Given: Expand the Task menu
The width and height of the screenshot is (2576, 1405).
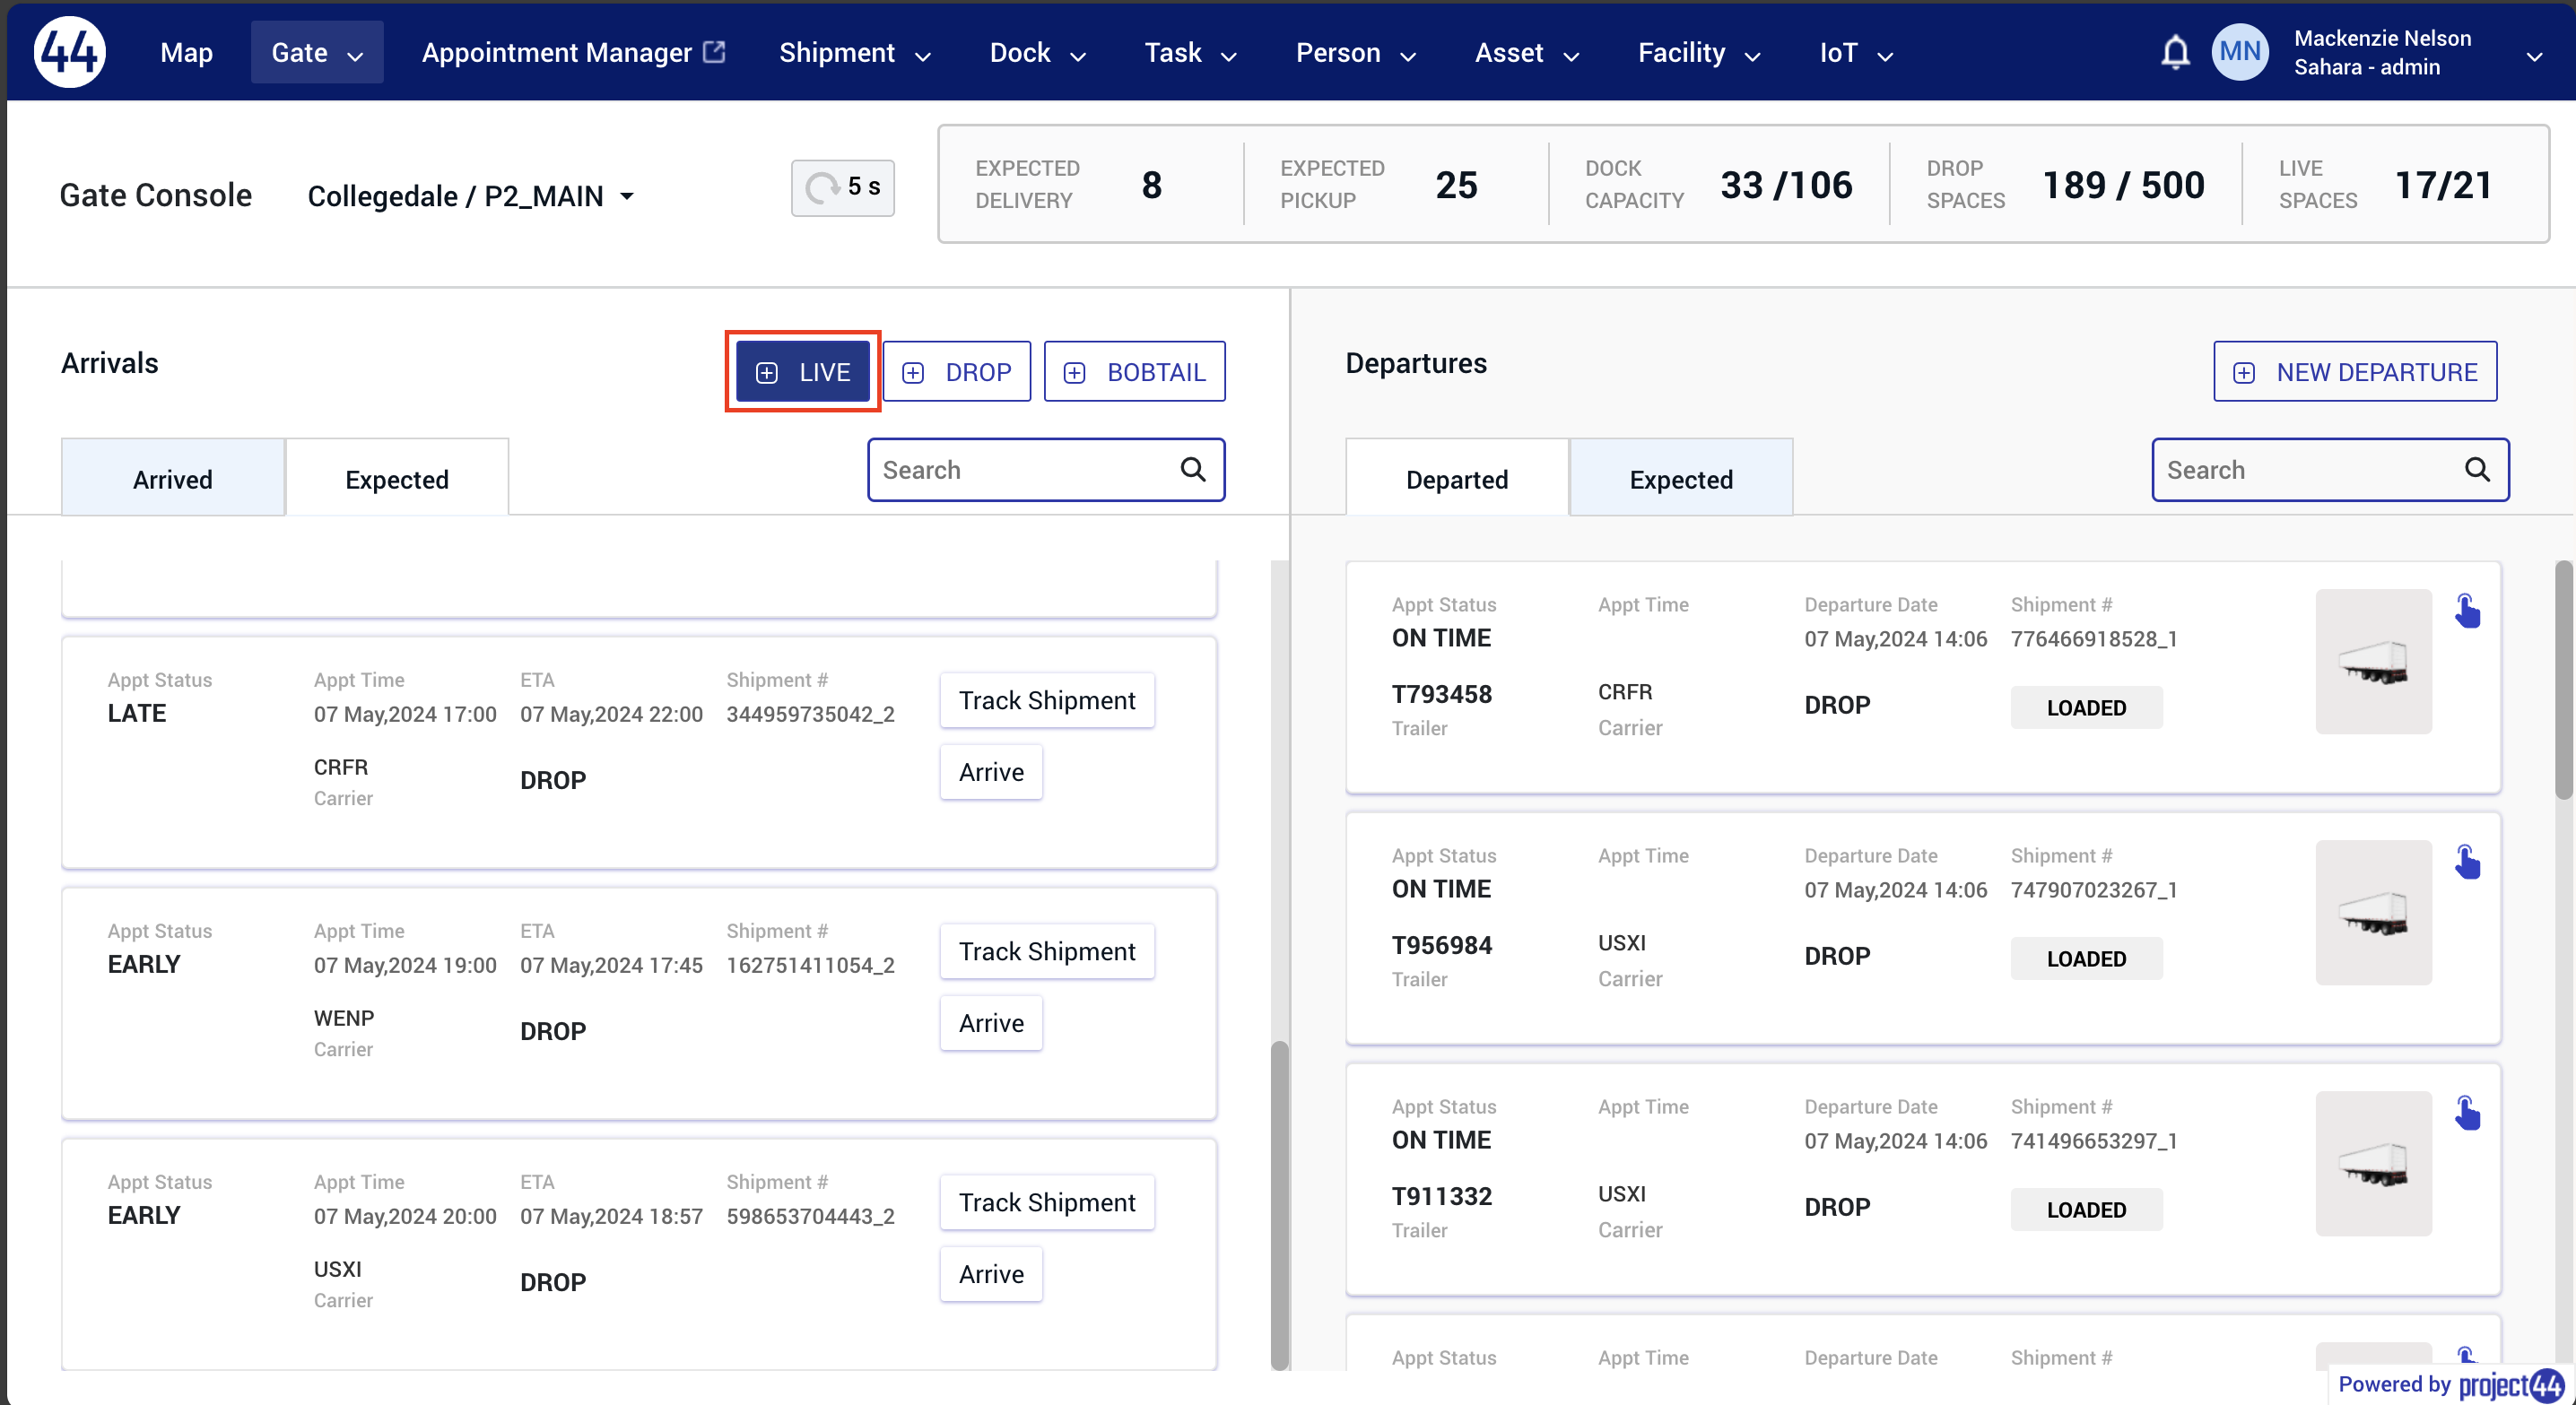Looking at the screenshot, I should (1190, 52).
